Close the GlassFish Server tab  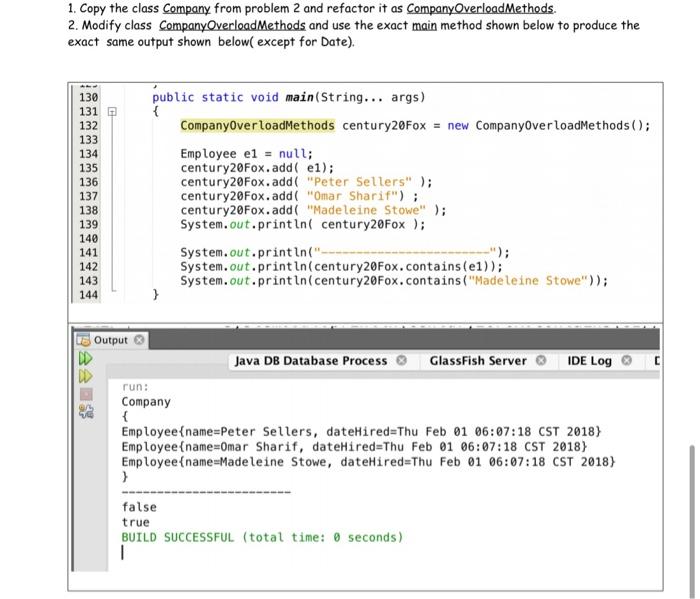tap(541, 360)
